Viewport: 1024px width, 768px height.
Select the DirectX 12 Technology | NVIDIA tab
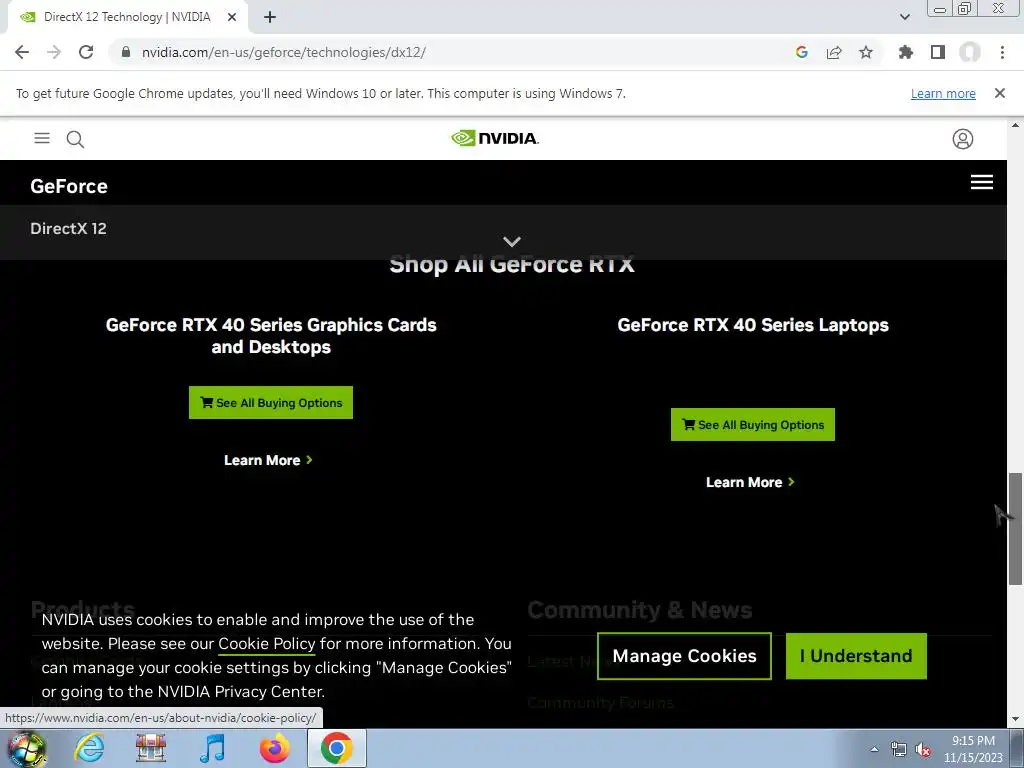click(x=127, y=18)
